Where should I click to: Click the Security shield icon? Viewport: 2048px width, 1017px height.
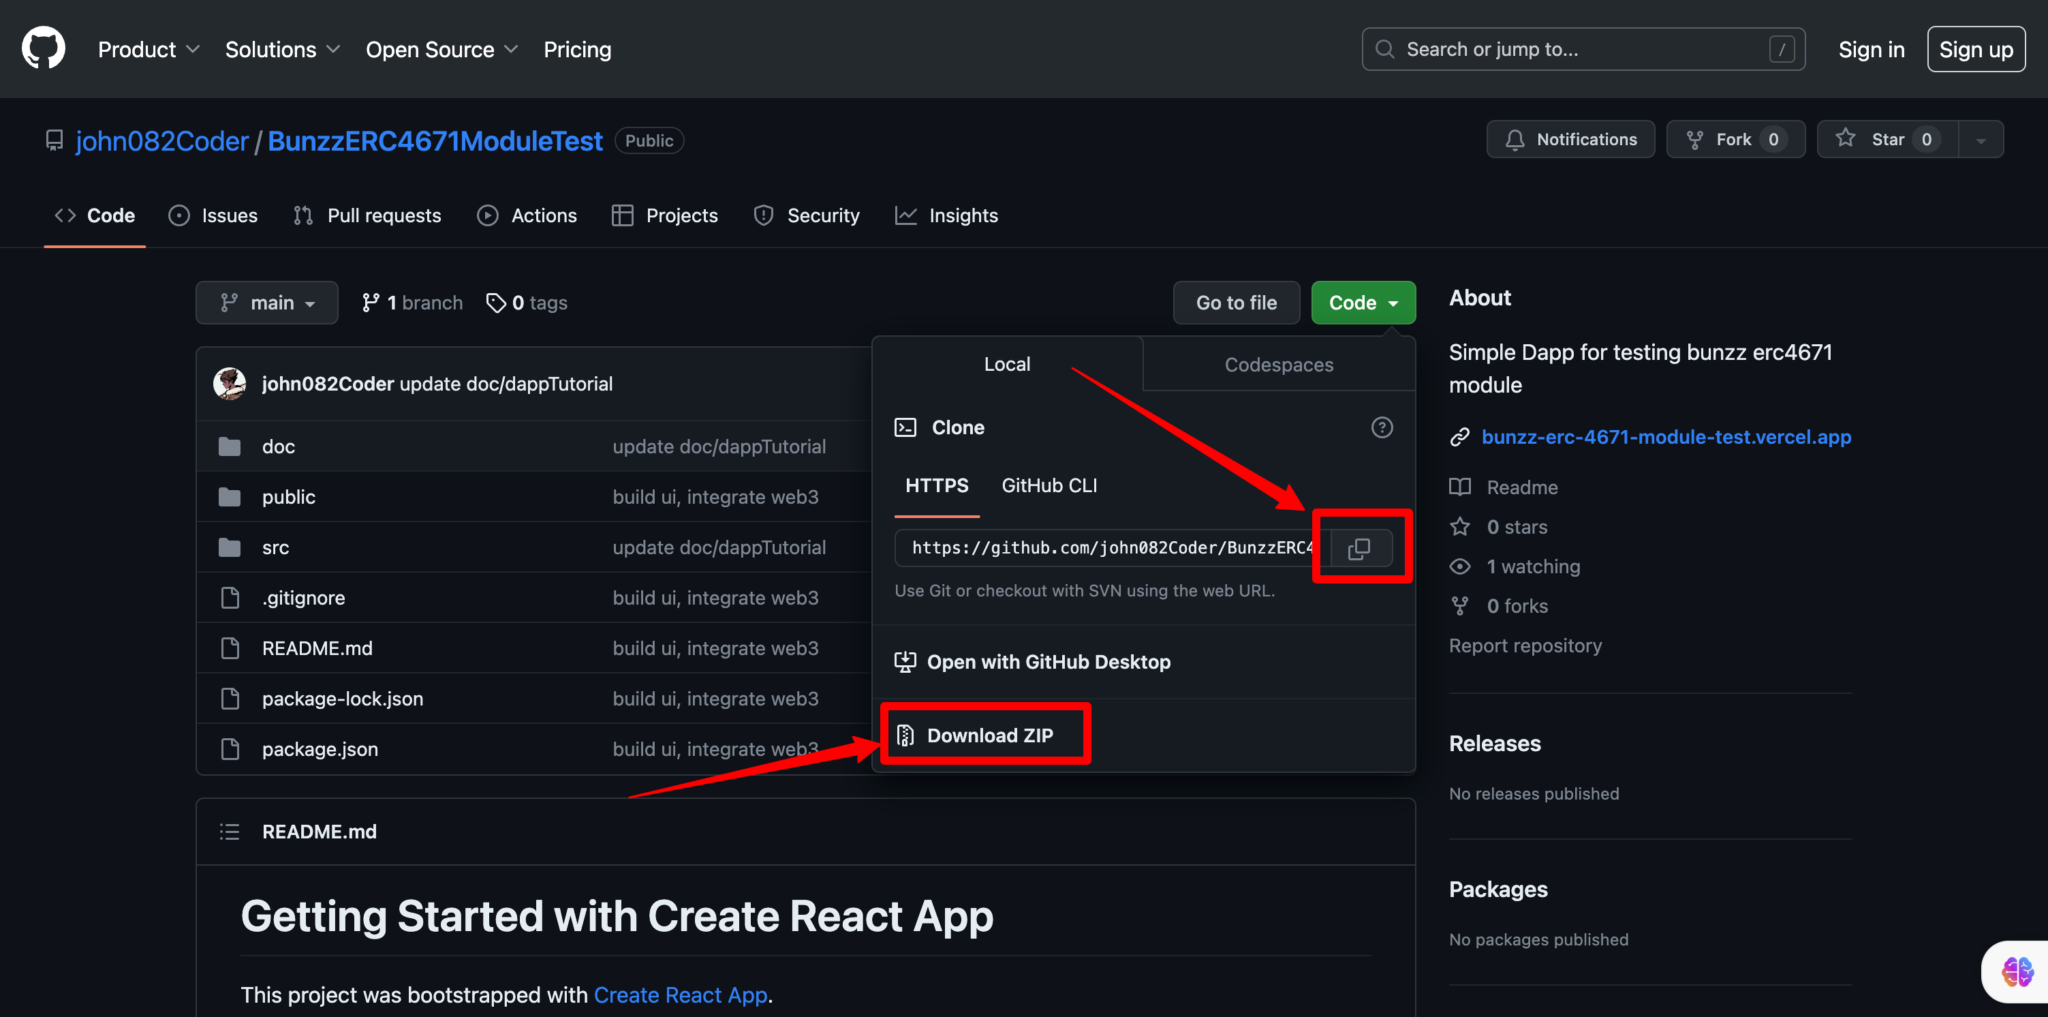(x=763, y=215)
